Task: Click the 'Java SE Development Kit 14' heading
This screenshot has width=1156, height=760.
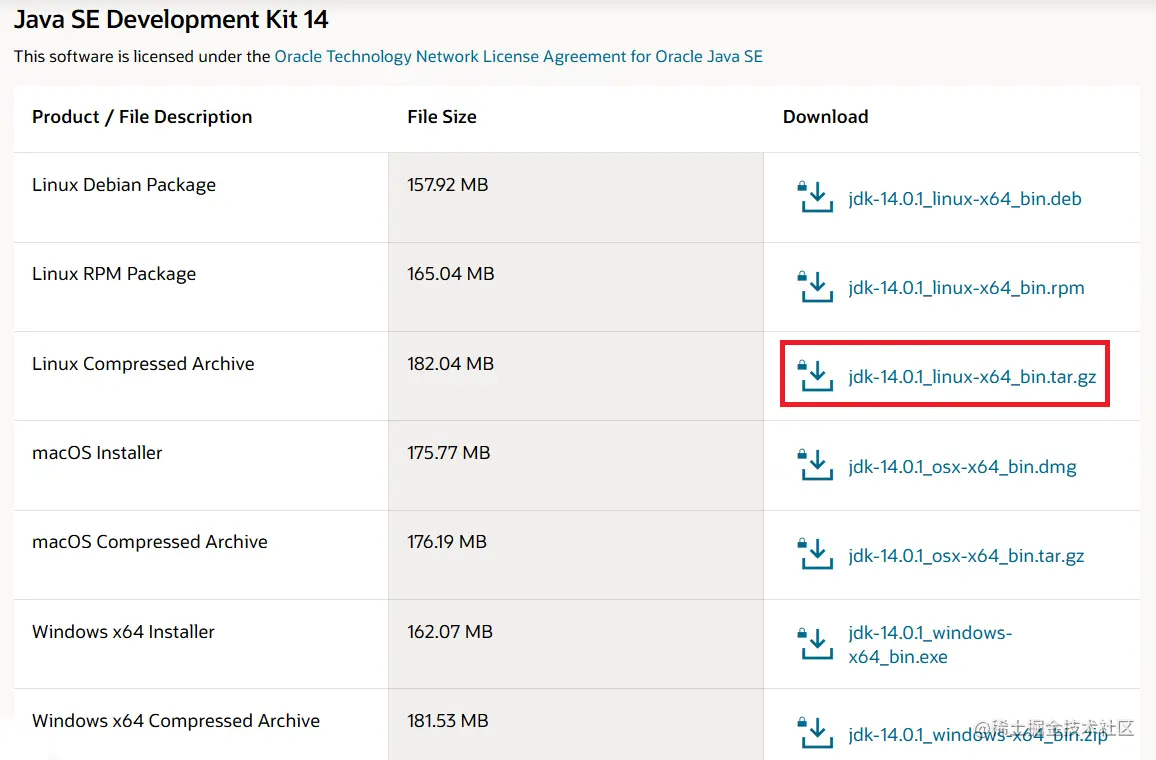Action: [x=171, y=20]
